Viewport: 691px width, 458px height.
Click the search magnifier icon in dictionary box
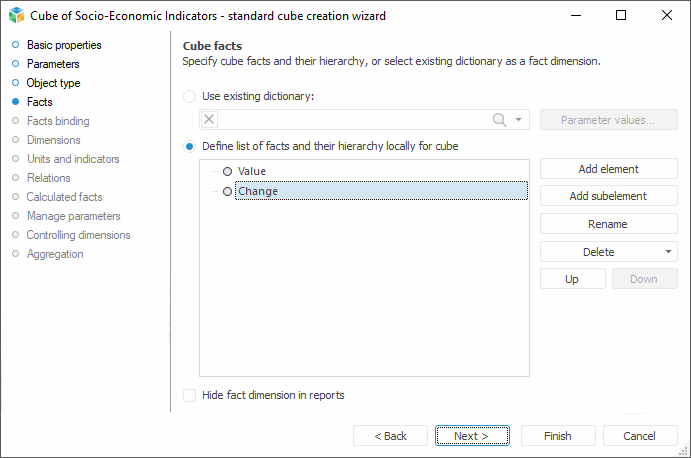[500, 120]
